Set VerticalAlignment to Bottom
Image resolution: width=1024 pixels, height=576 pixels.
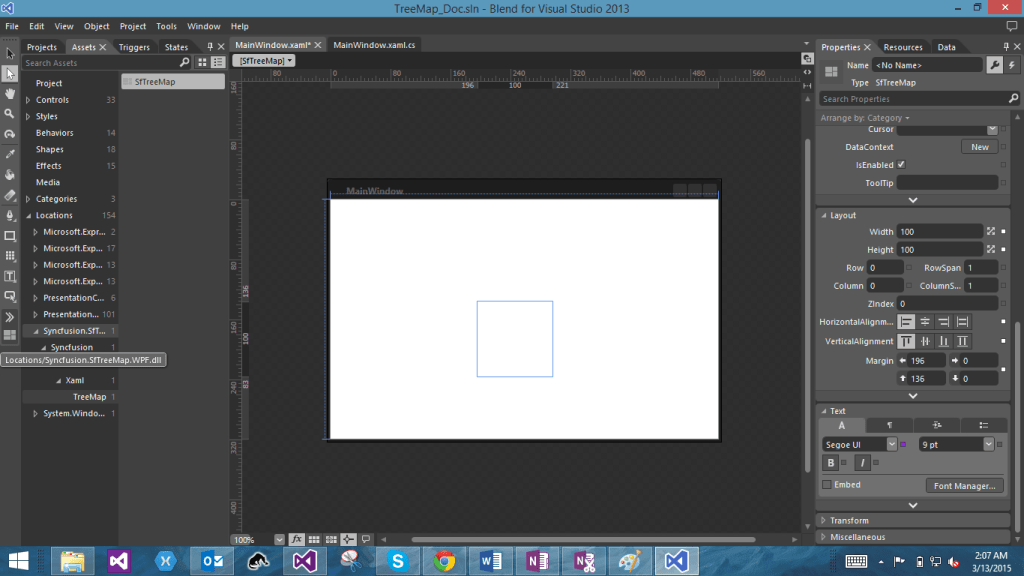(944, 342)
